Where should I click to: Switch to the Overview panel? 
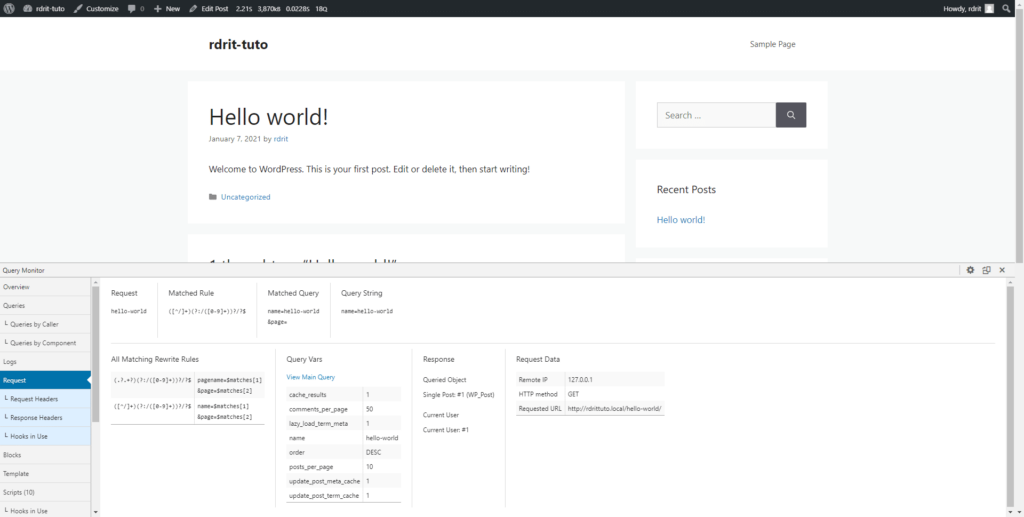[x=17, y=287]
